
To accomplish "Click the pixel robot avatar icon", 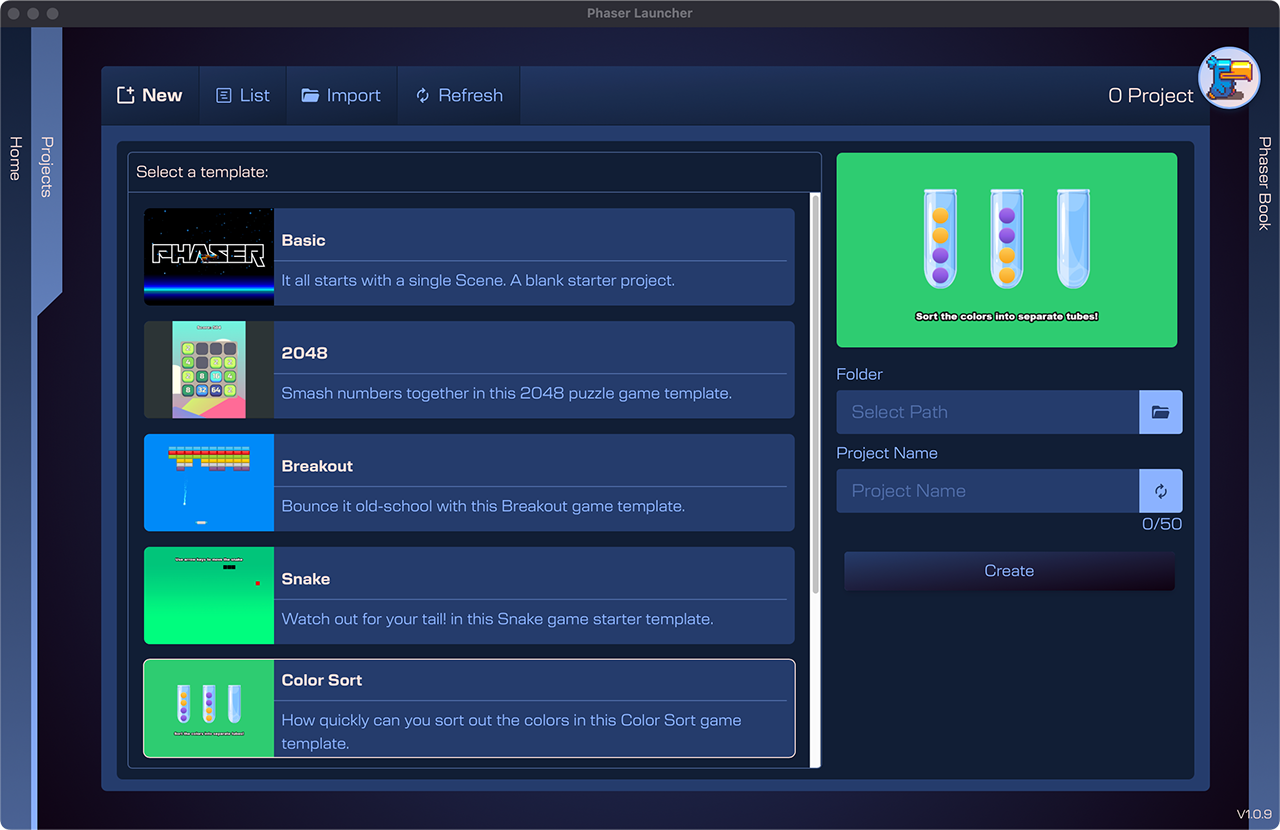I will (1229, 77).
